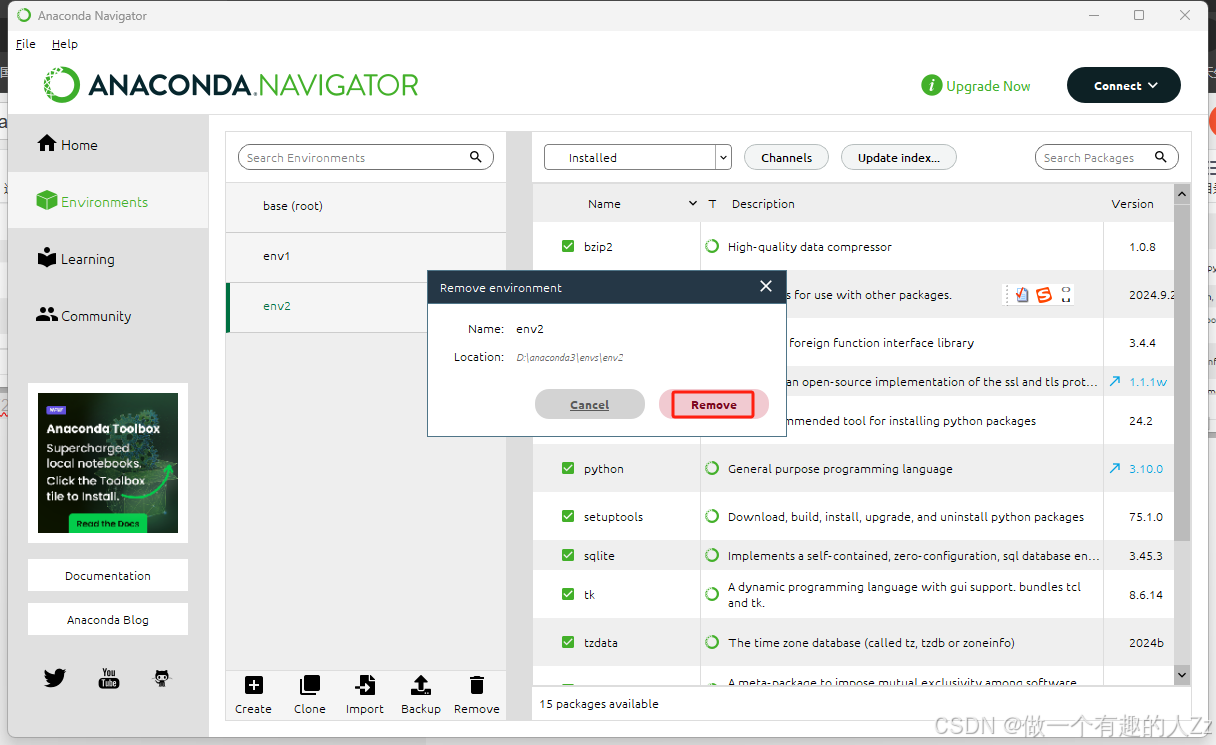The image size is (1216, 745).
Task: Click the Upgrade Now link
Action: pos(988,86)
